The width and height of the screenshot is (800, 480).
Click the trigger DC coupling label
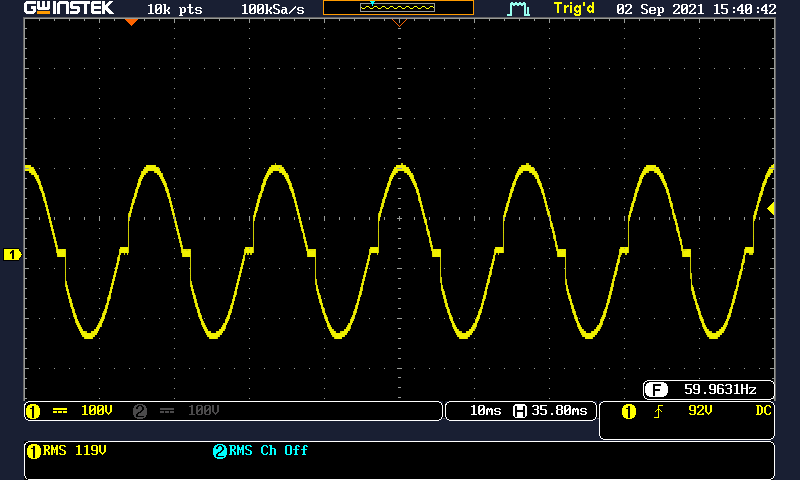(763, 411)
